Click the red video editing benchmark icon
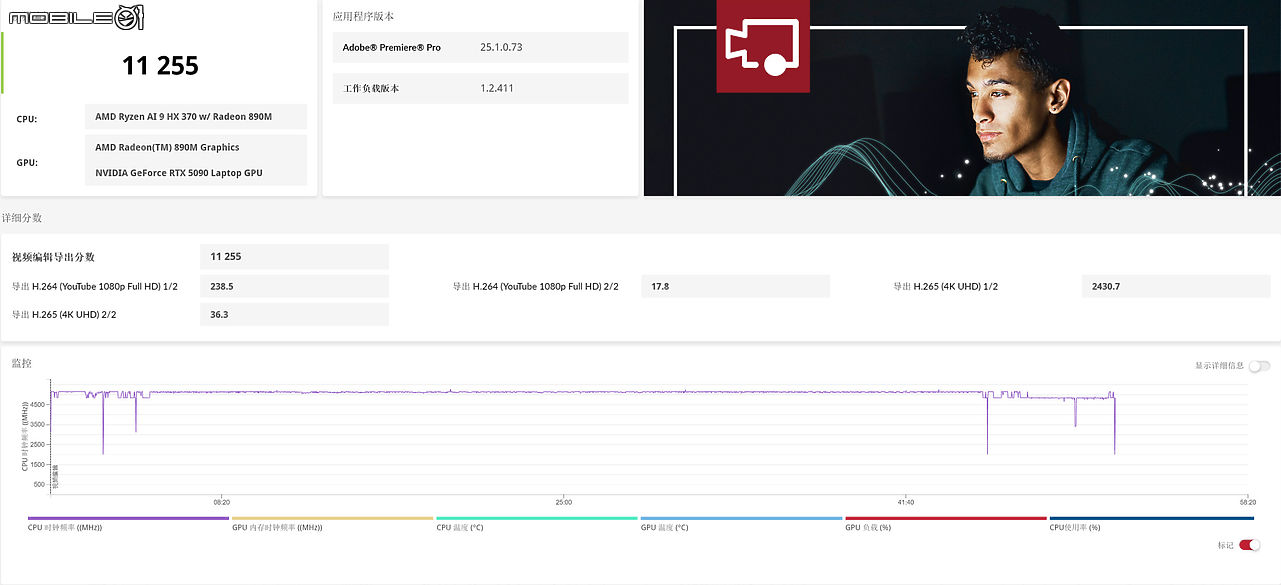This screenshot has height=585, width=1281. pos(763,46)
